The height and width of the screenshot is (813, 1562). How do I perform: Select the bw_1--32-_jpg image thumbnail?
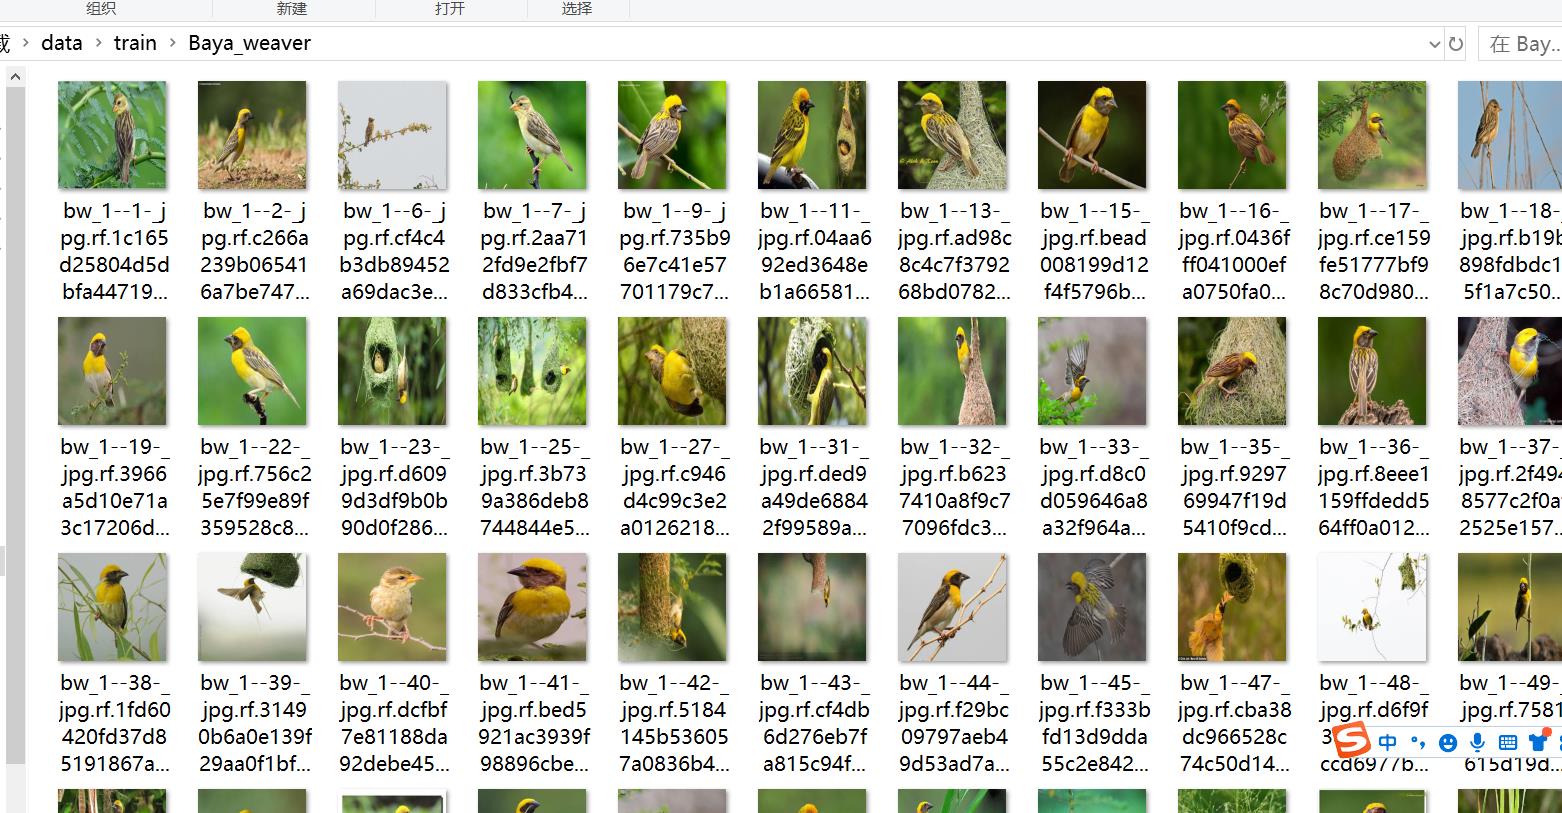click(x=952, y=371)
